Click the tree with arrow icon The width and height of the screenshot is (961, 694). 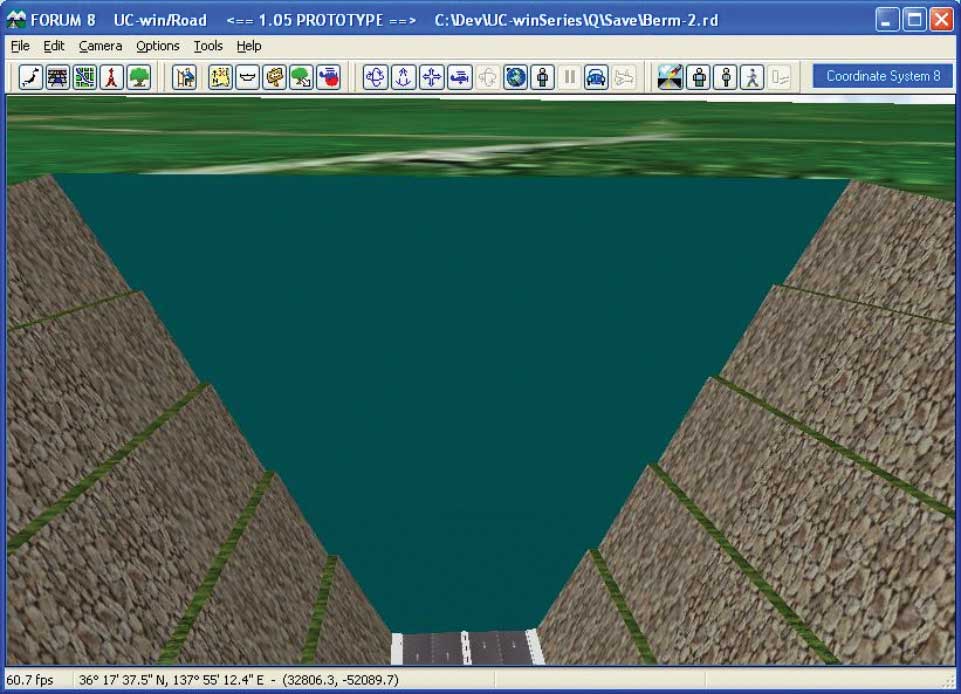coord(302,77)
